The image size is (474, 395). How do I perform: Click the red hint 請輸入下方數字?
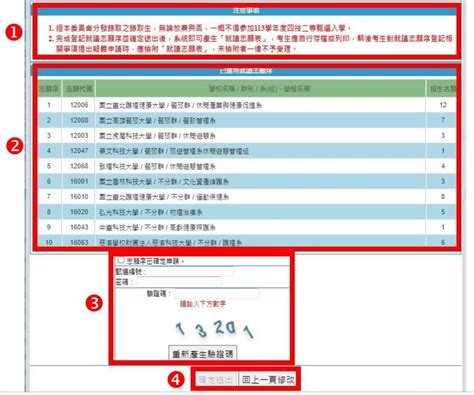pyautogui.click(x=203, y=304)
